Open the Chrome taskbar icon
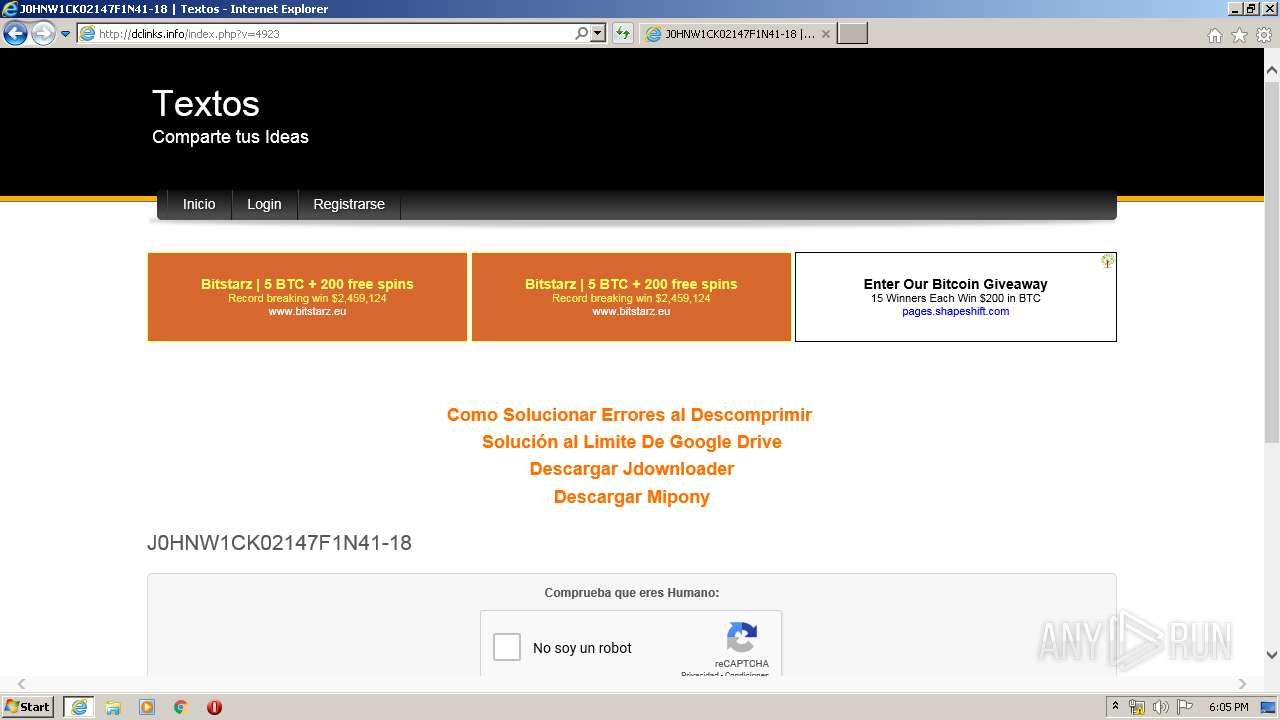Viewport: 1280px width, 720px height. click(181, 707)
